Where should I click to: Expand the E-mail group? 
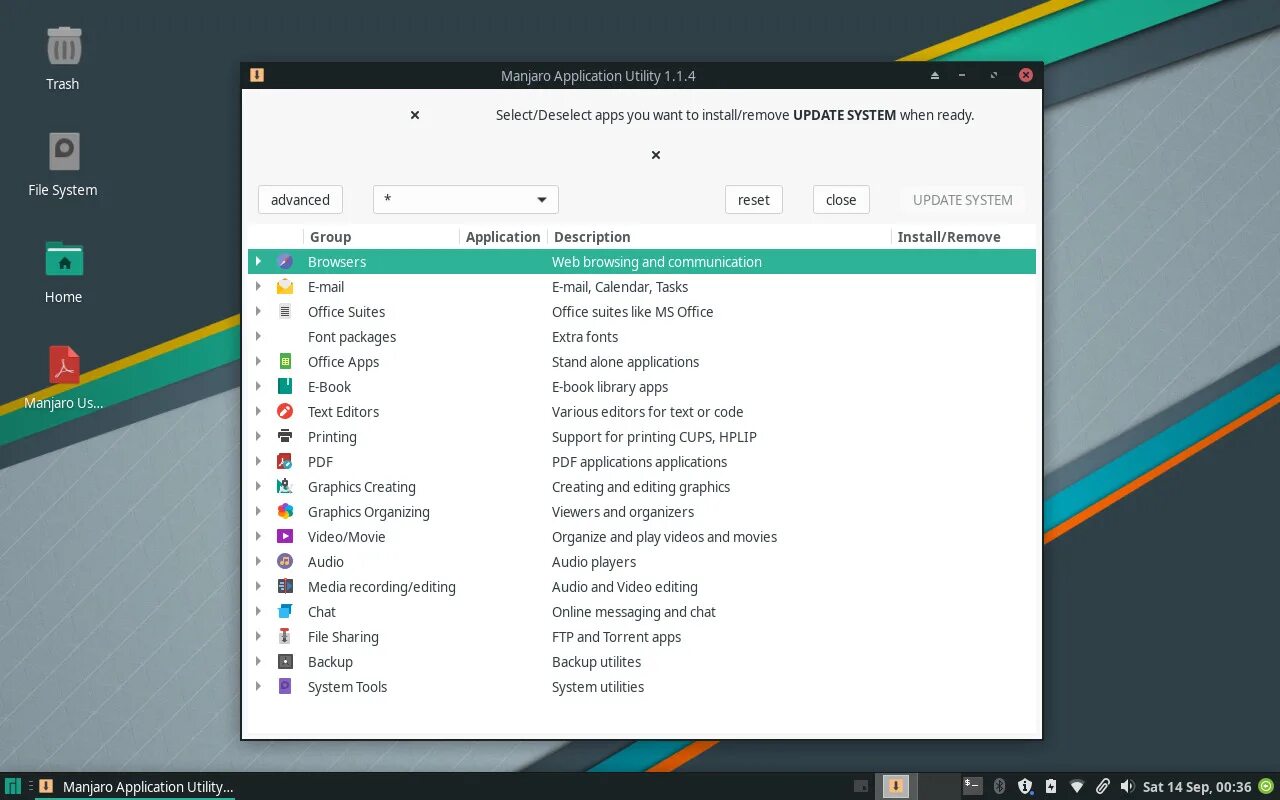click(258, 286)
